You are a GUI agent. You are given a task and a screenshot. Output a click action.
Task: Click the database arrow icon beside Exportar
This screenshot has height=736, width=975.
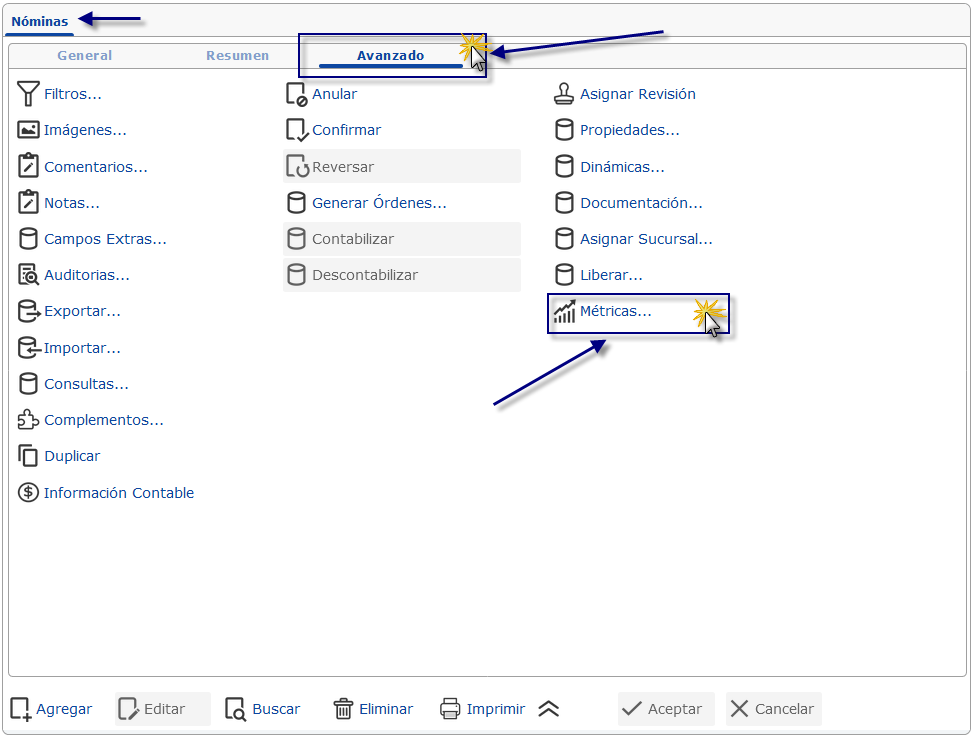tap(29, 311)
